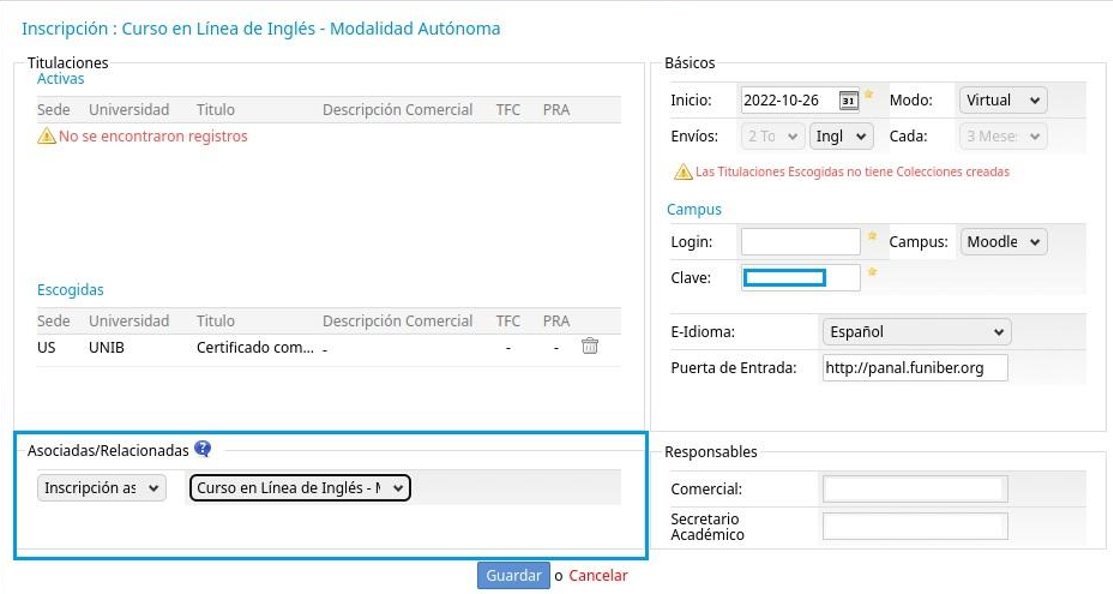Expand the Curso en Línea de Inglés dropdown
Screen dimensions: 1113x594
tap(300, 488)
